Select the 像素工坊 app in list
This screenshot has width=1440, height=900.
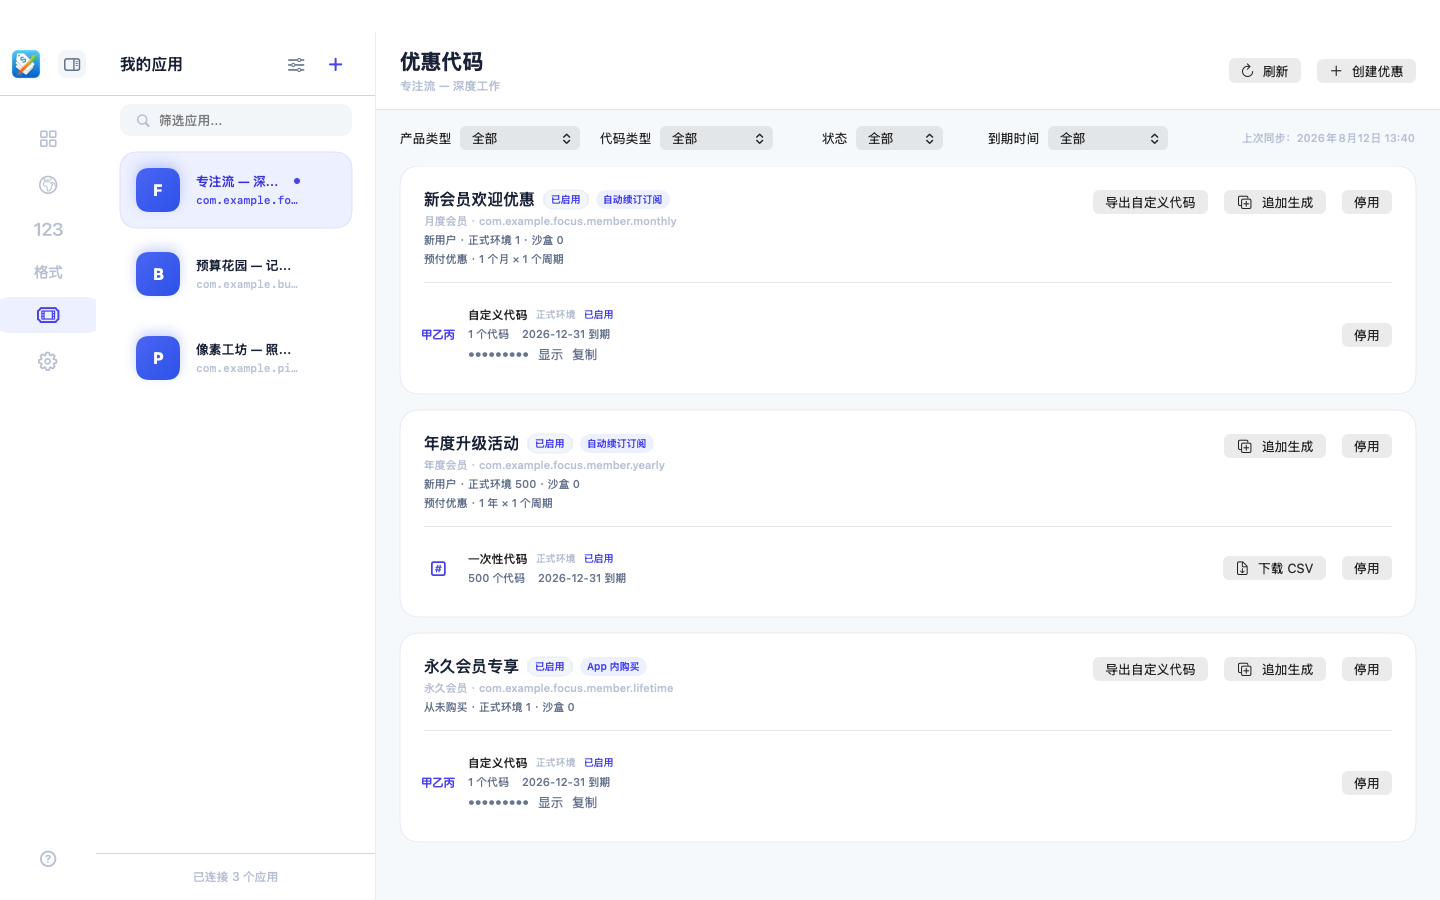(236, 358)
